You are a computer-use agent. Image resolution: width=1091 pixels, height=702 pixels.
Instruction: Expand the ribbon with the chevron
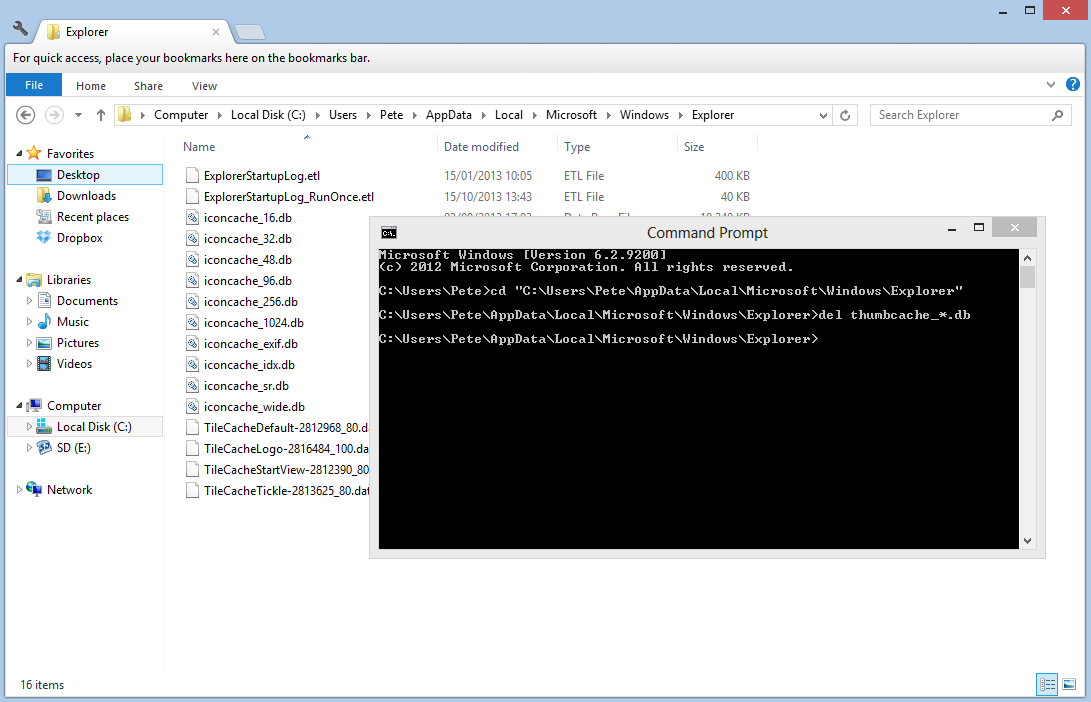1051,85
